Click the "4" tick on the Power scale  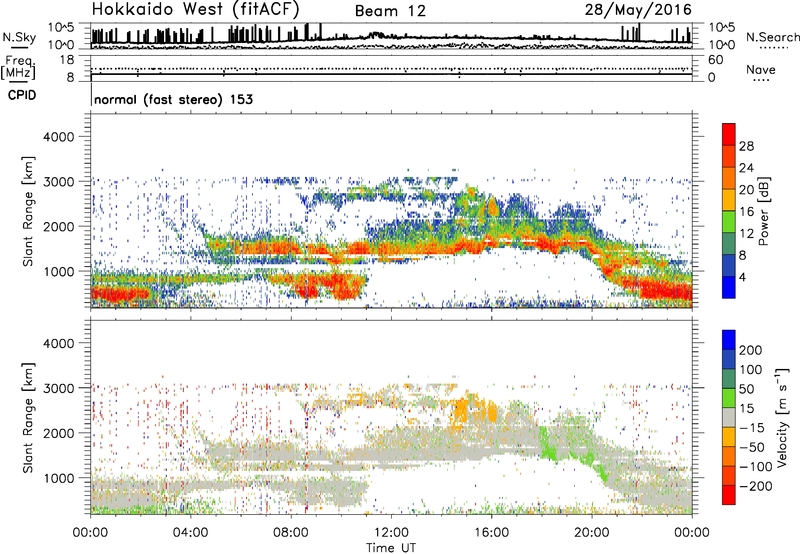pos(743,277)
